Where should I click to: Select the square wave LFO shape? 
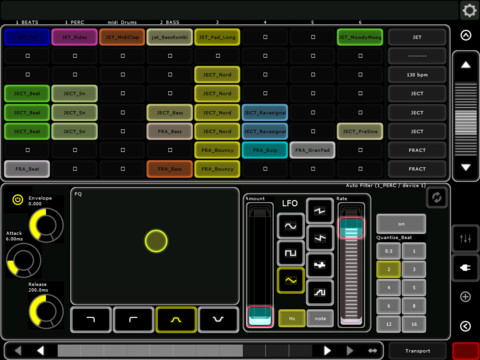point(290,253)
